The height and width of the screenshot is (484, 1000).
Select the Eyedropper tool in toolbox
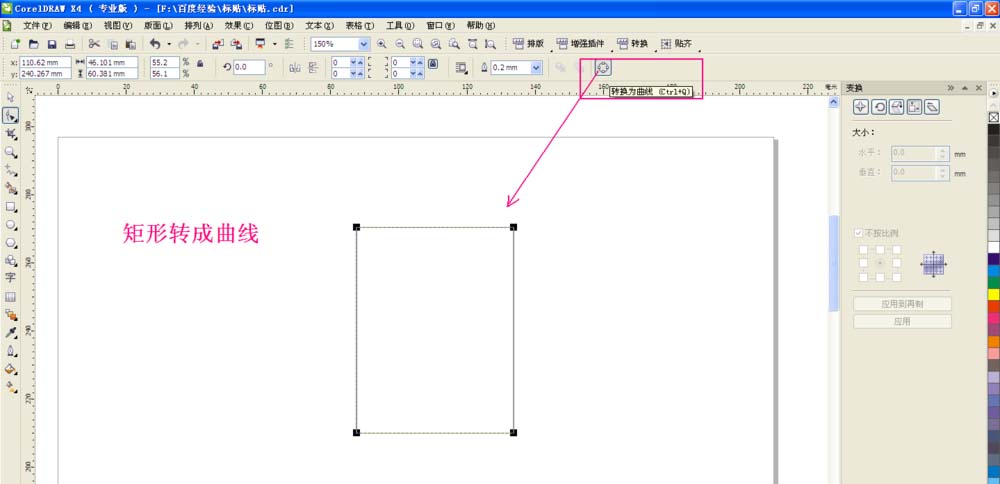pos(10,333)
